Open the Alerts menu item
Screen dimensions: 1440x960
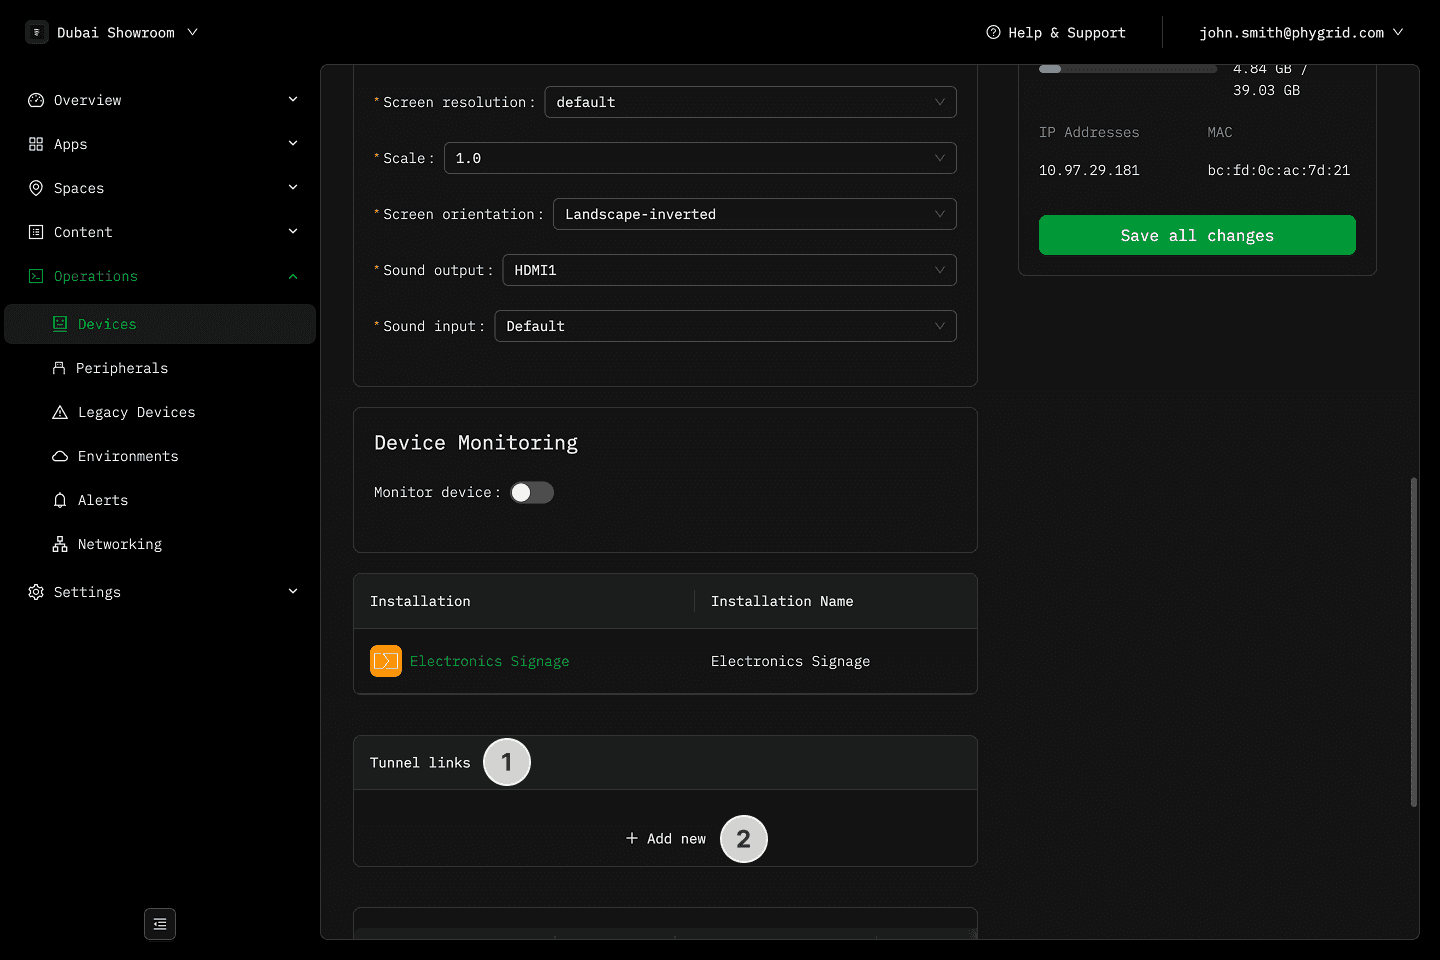pos(160,500)
